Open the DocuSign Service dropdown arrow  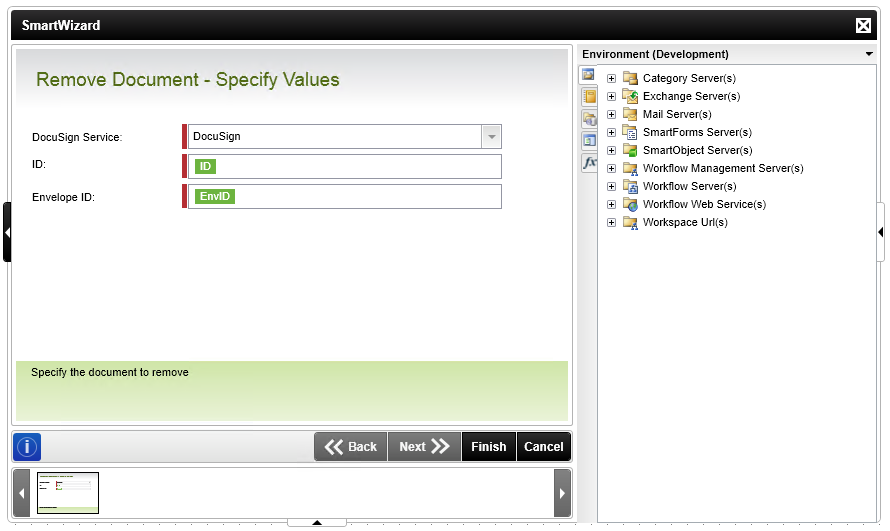click(492, 137)
